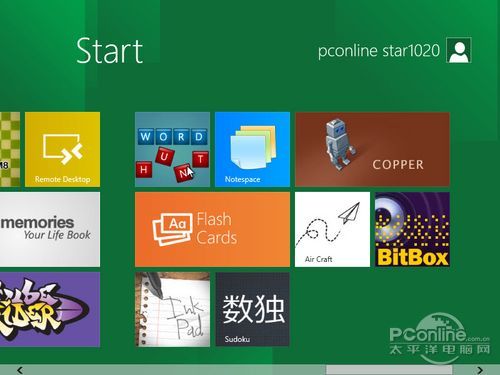Screen dimensions: 500x375
Task: Click the user account picture icon
Action: click(x=459, y=50)
